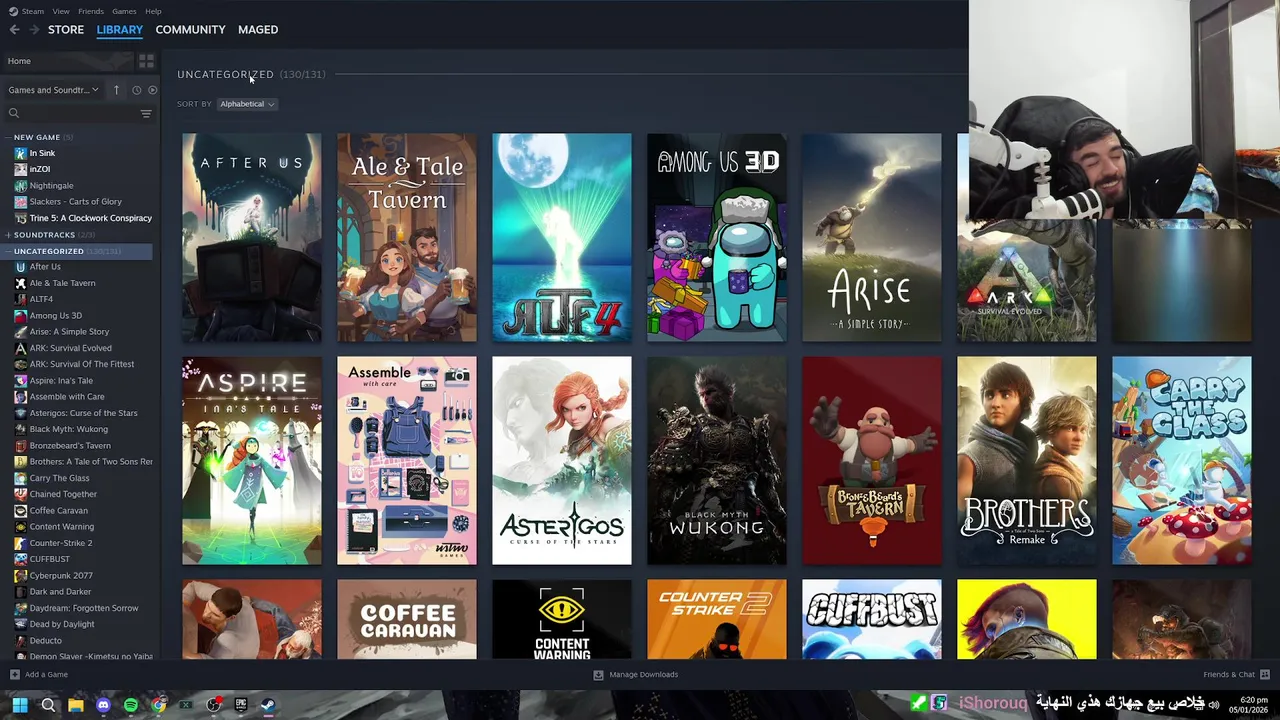Image resolution: width=1280 pixels, height=720 pixels.
Task: Select Dead by Daylight in sidebar
Action: [x=62, y=624]
